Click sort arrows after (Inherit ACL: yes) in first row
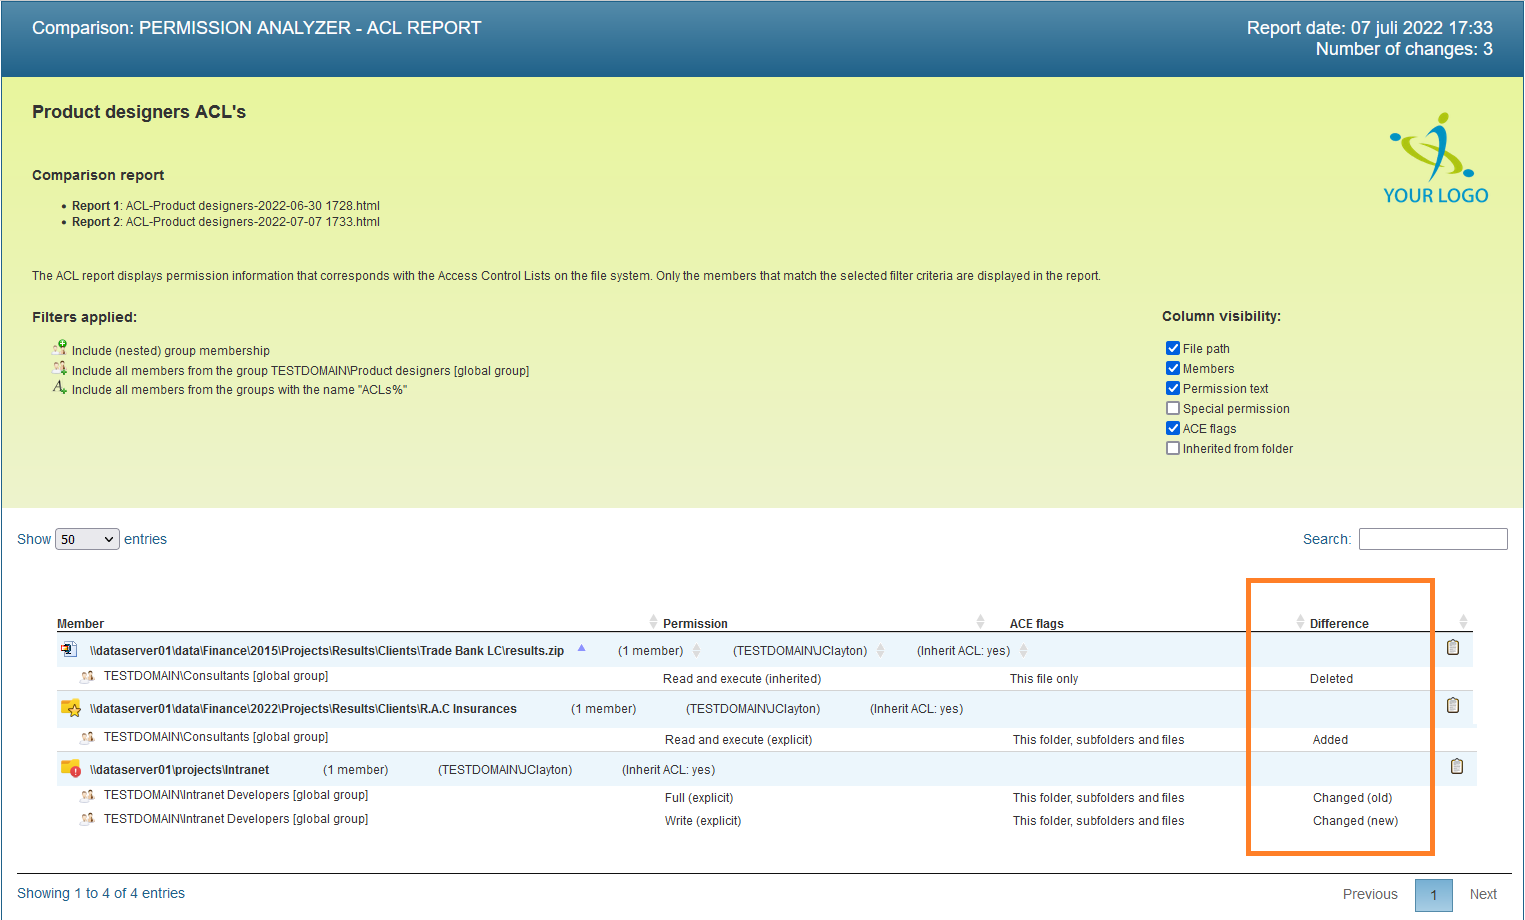Screen dimensions: 1525x920 point(1023,650)
